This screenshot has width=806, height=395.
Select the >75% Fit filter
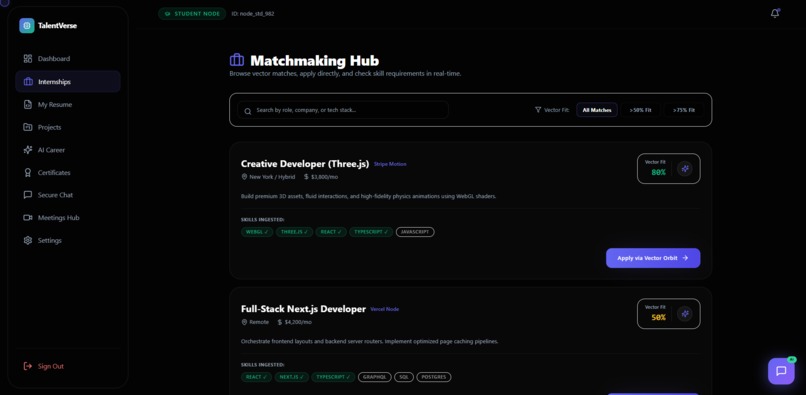pos(683,110)
